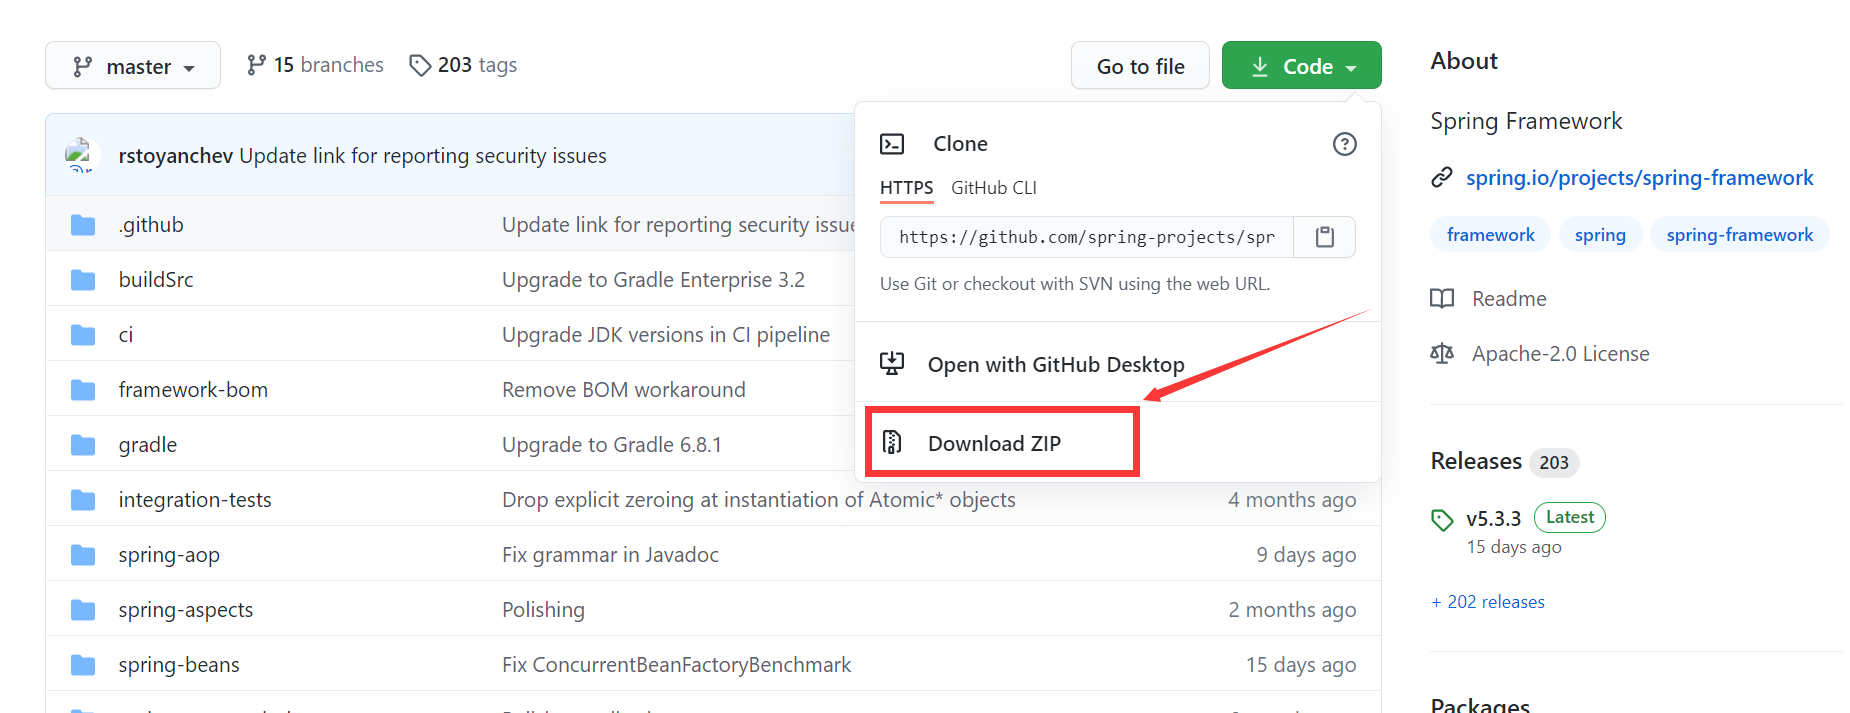Open the Readme link
Image resolution: width=1850 pixels, height=713 pixels.
1509,299
